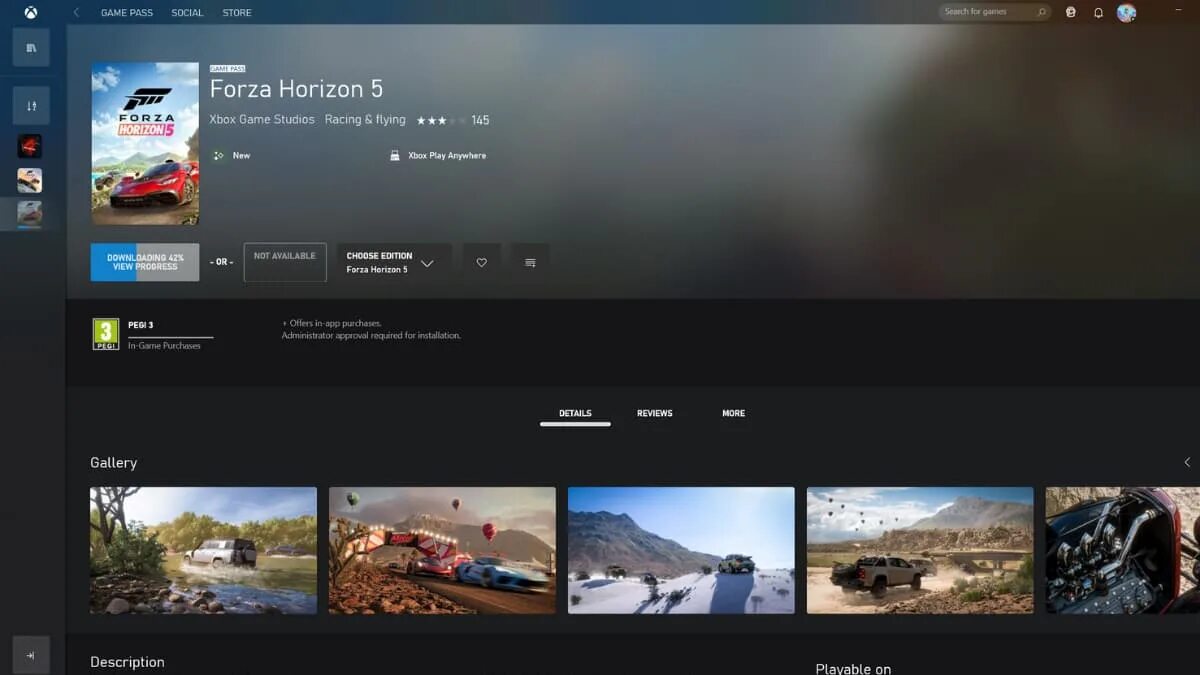The height and width of the screenshot is (675, 1200).
Task: Click the gallery previous arrow
Action: click(1187, 462)
